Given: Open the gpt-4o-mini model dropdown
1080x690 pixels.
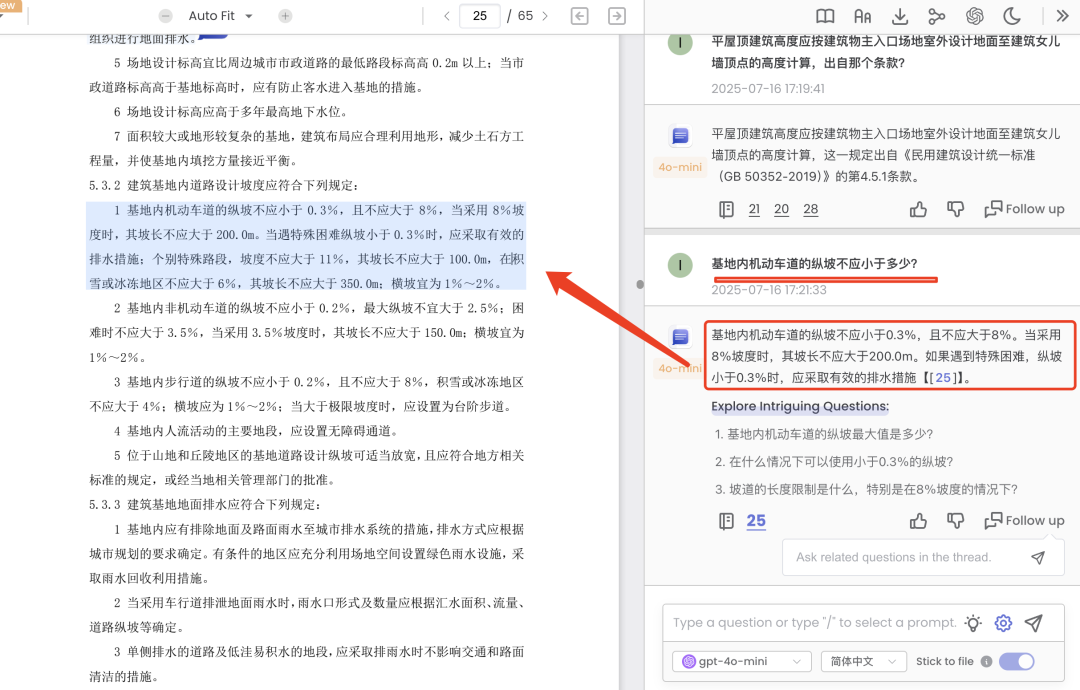Looking at the screenshot, I should point(742,661).
